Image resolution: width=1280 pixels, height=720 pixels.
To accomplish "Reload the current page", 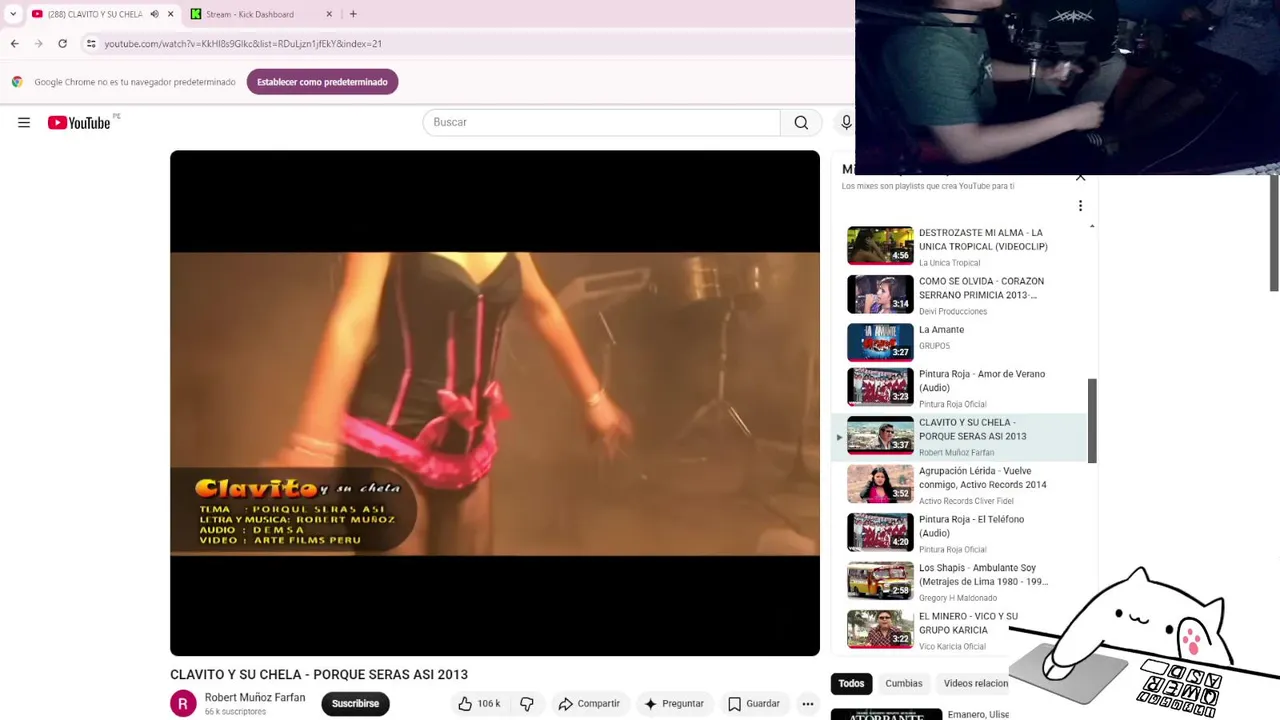I will click(62, 44).
